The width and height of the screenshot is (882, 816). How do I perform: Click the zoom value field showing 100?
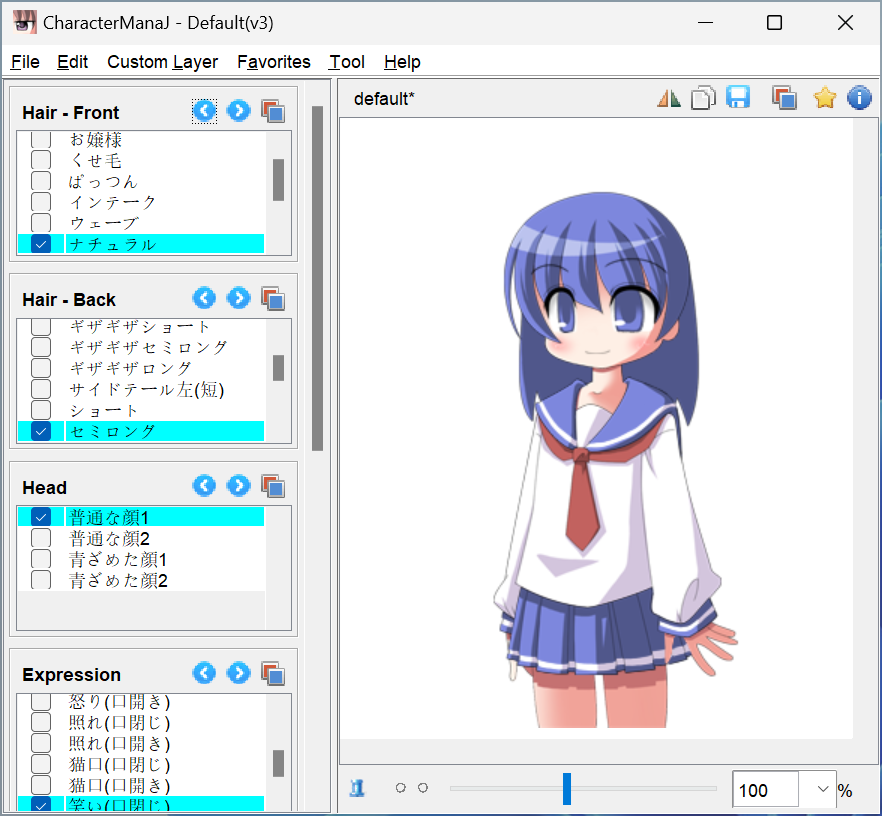[765, 790]
